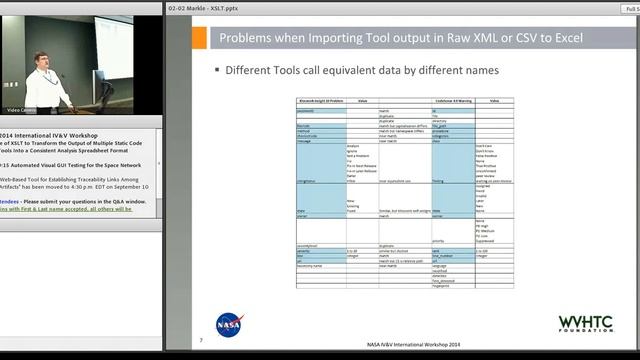Click the Full Screen button in share pod
Screen dimensions: 640x360
tap(631, 9)
